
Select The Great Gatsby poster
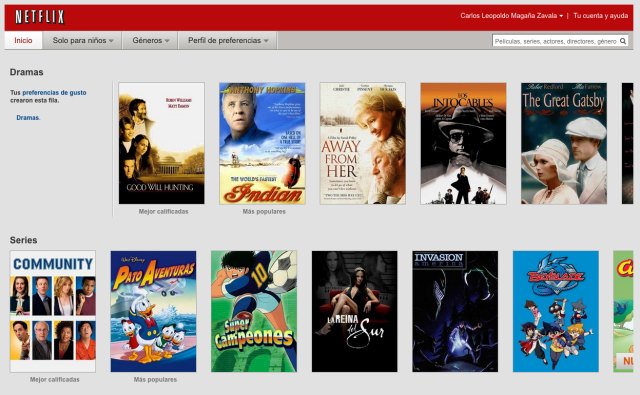pyautogui.click(x=564, y=143)
